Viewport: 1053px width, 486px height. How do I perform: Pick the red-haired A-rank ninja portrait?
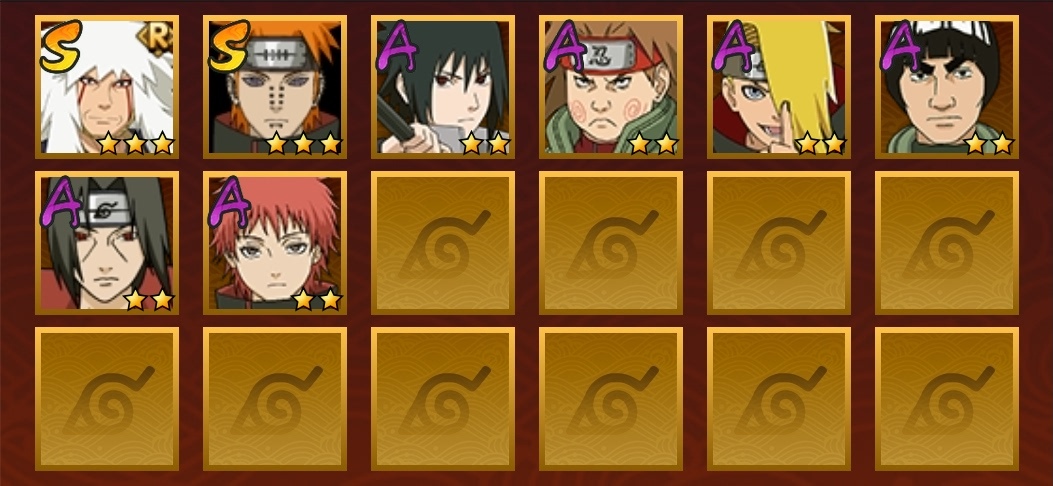coord(275,243)
